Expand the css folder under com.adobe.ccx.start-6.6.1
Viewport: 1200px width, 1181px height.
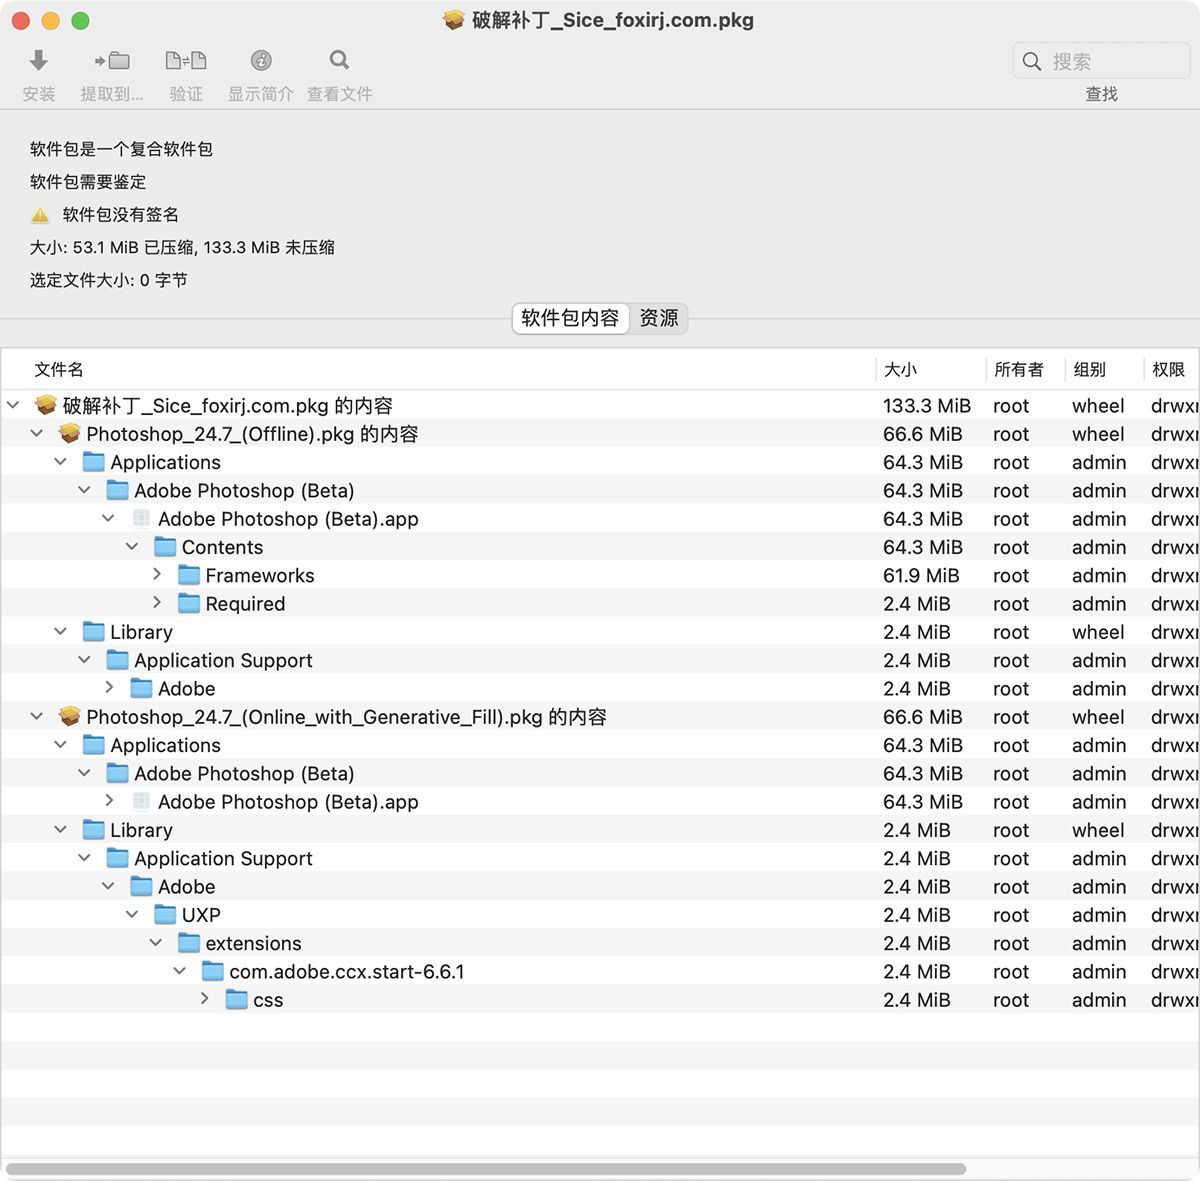(204, 999)
